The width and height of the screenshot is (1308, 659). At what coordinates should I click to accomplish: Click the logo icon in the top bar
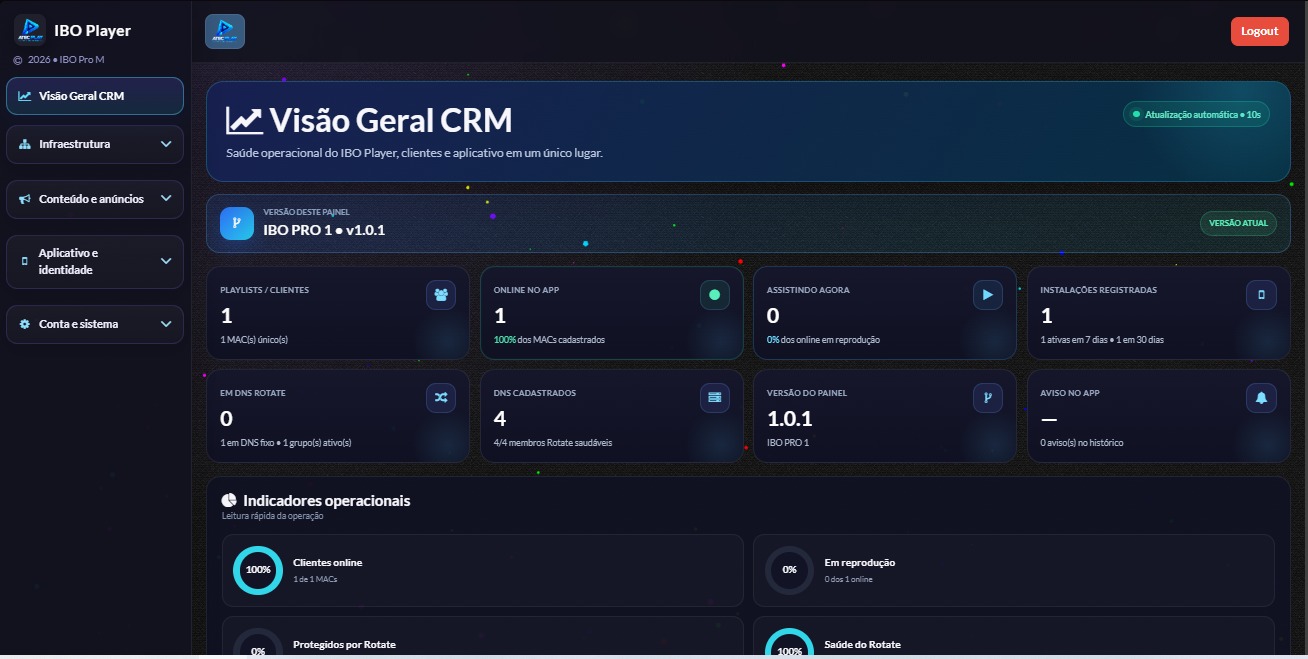[225, 31]
